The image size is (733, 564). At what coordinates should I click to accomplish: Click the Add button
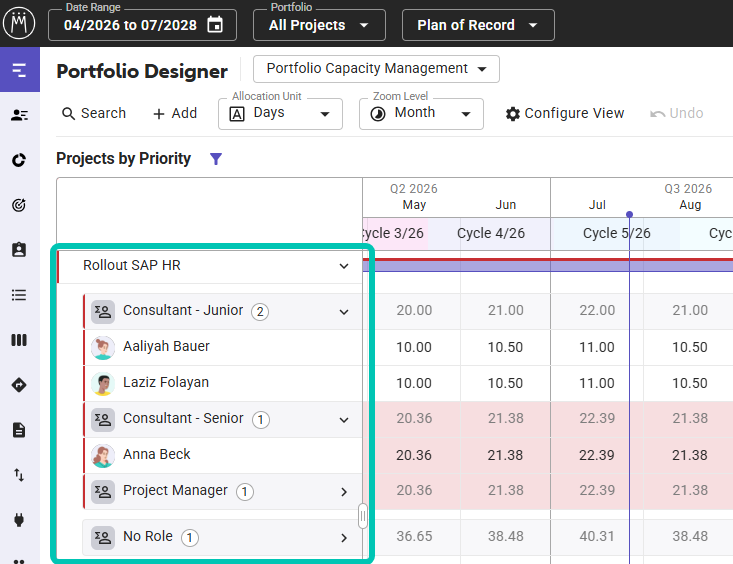point(175,113)
